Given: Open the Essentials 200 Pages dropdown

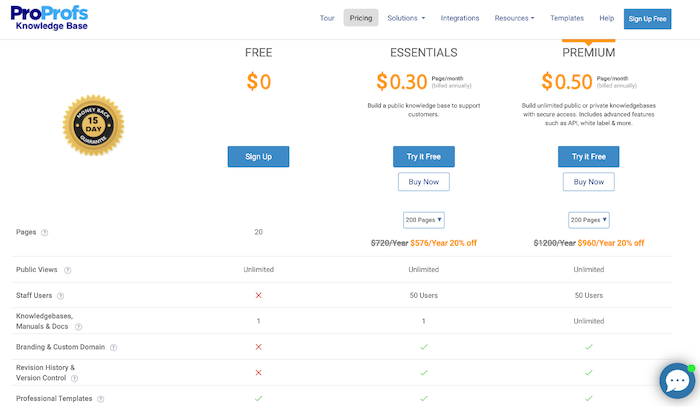Looking at the screenshot, I should (424, 220).
